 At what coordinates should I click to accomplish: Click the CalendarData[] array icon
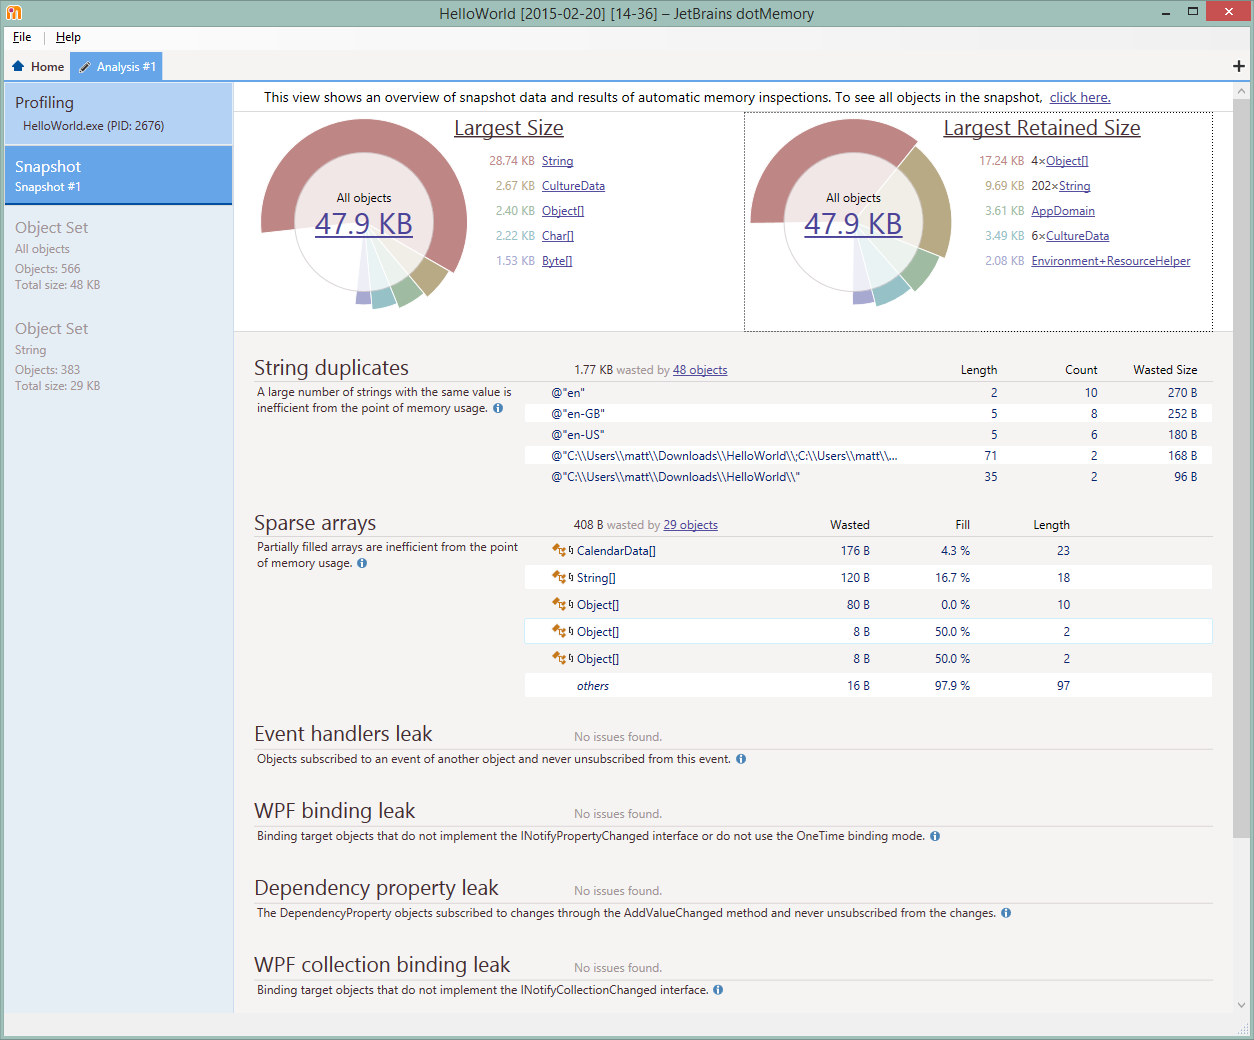point(559,550)
